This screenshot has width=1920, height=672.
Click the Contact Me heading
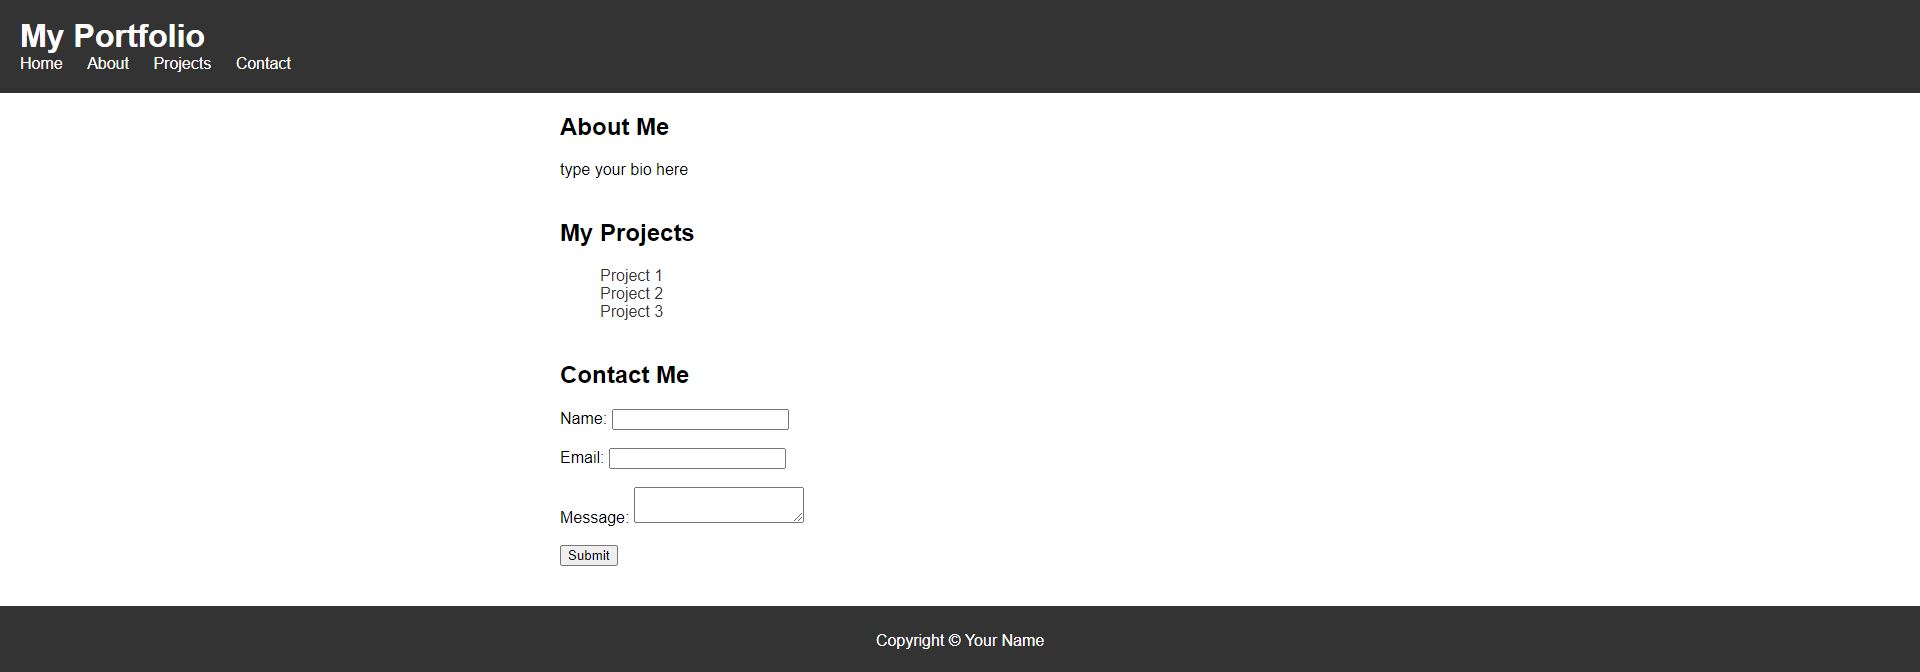coord(624,375)
